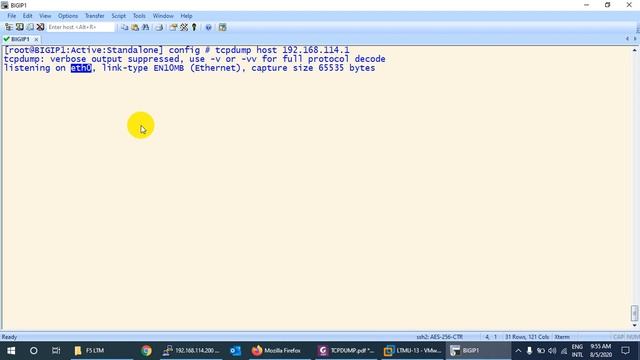640x360 pixels.
Task: Click the Enter host input field
Action: [81, 27]
